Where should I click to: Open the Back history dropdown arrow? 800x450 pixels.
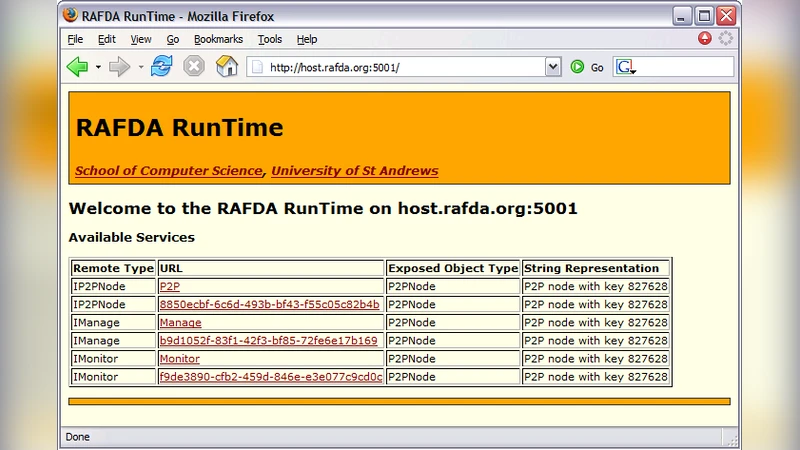tap(98, 68)
